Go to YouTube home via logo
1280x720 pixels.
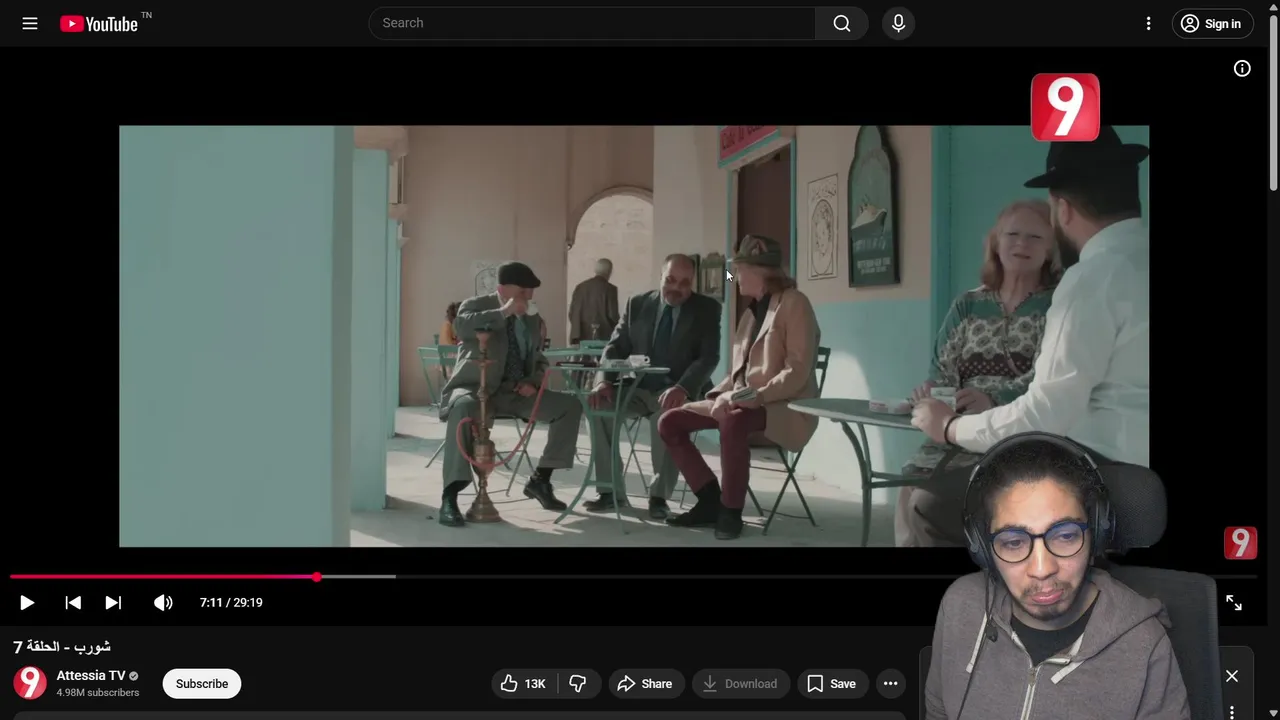99,23
